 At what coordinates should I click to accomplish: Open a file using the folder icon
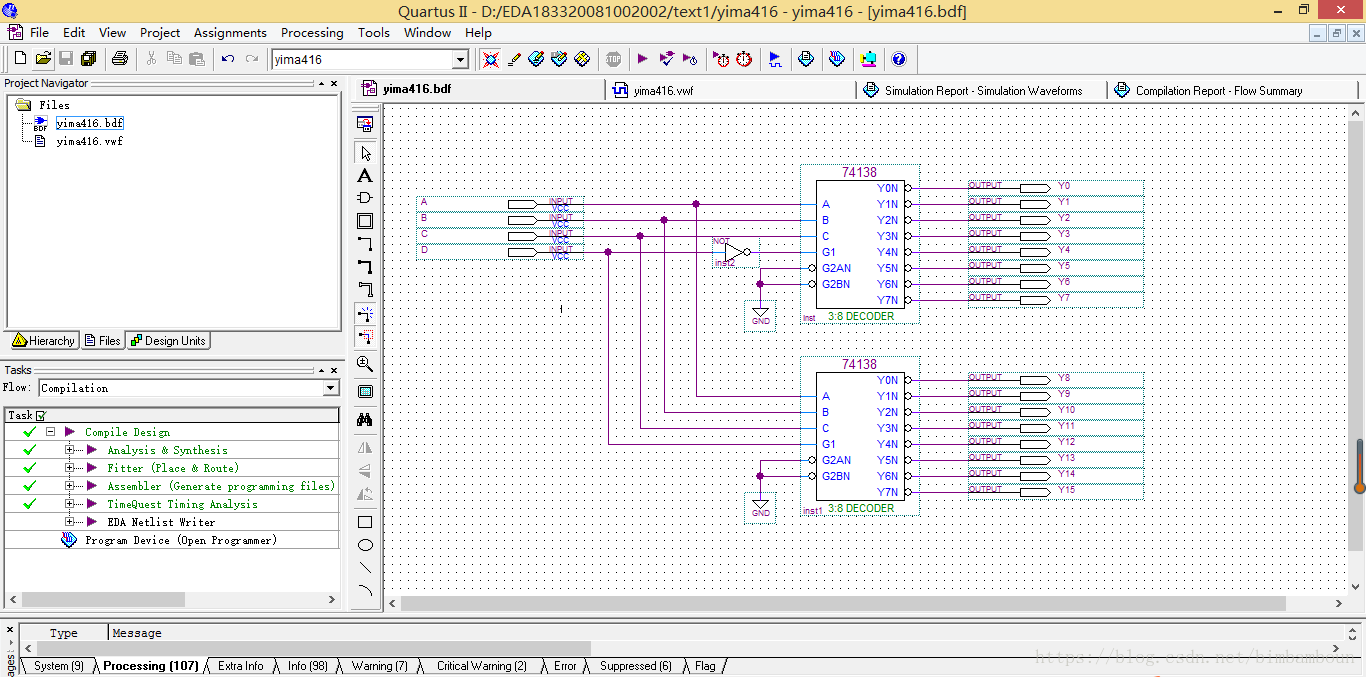[x=43, y=59]
